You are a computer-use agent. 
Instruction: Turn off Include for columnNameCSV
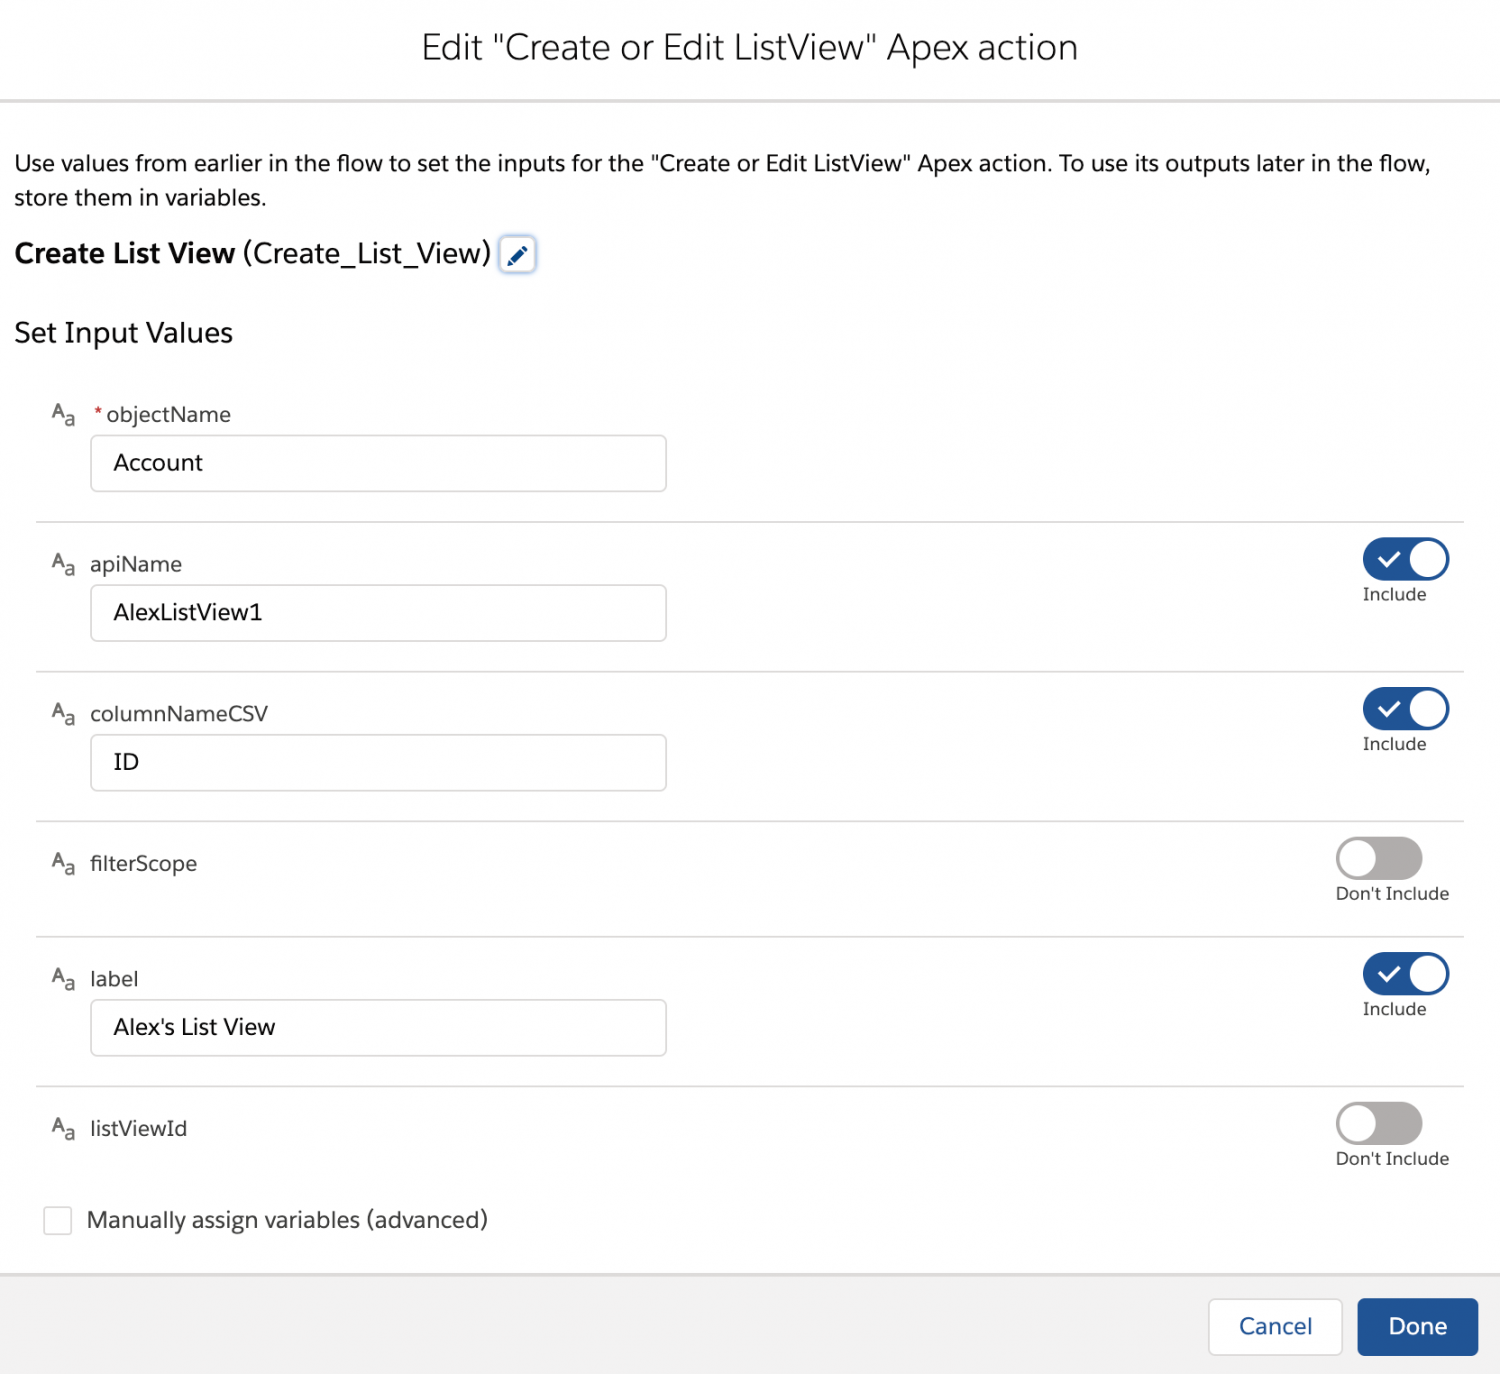1405,710
